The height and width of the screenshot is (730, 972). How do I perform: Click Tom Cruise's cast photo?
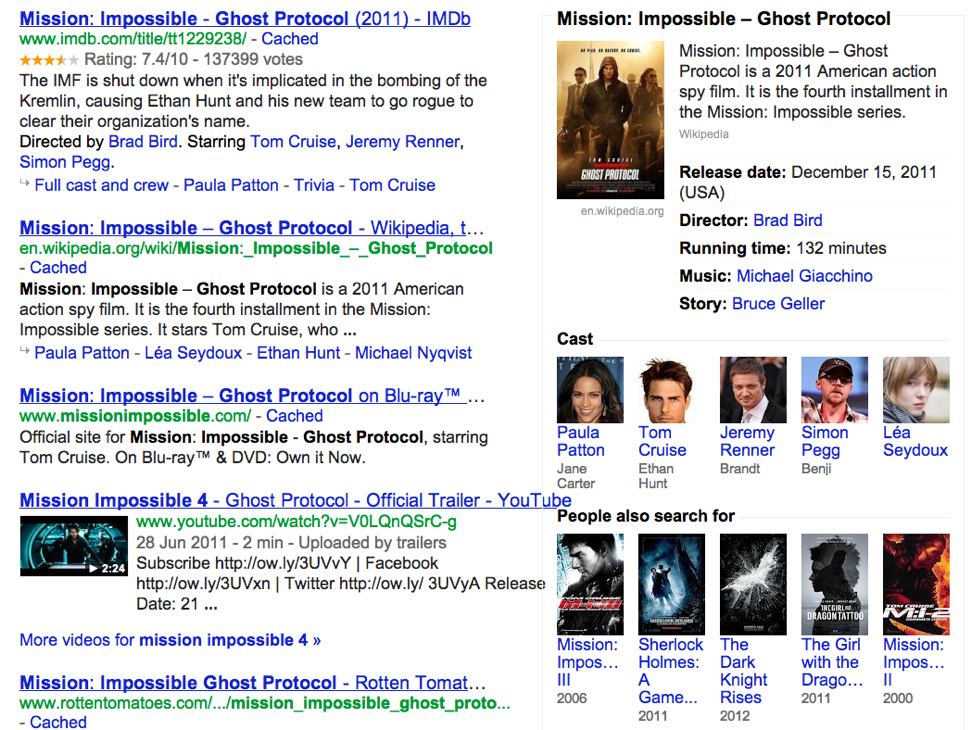[672, 390]
